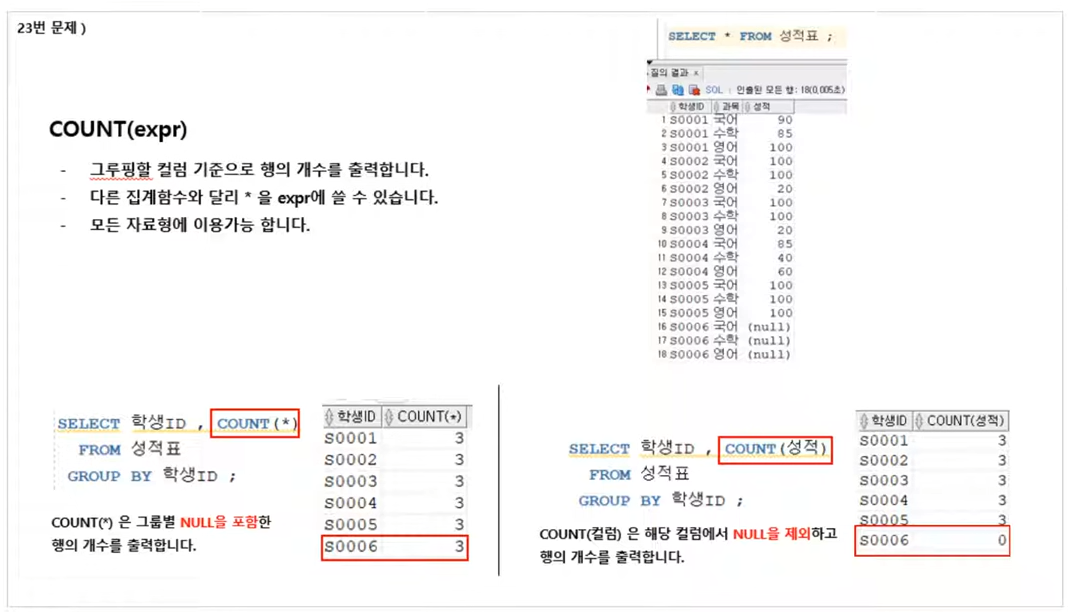Click the COUNT(*) expression in left query

click(x=255, y=423)
